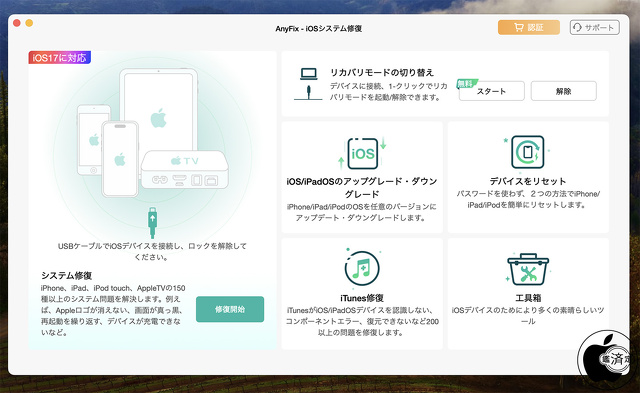The height and width of the screenshot is (393, 640).
Task: Click the Apple TV device illustration
Action: point(184,169)
